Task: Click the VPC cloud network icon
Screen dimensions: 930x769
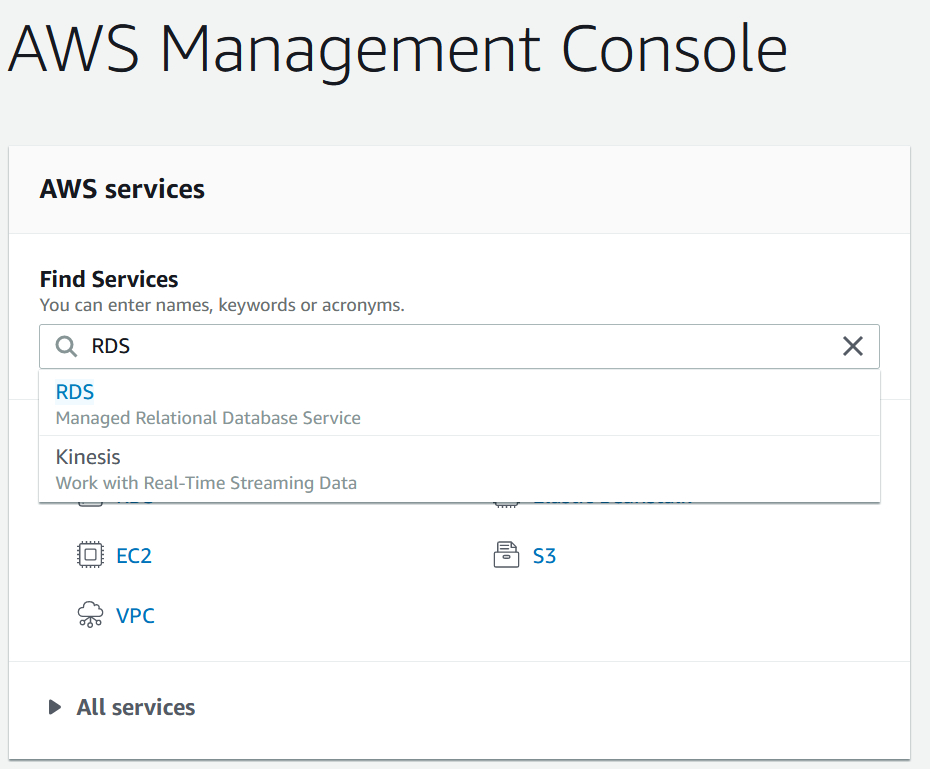Action: [x=90, y=614]
